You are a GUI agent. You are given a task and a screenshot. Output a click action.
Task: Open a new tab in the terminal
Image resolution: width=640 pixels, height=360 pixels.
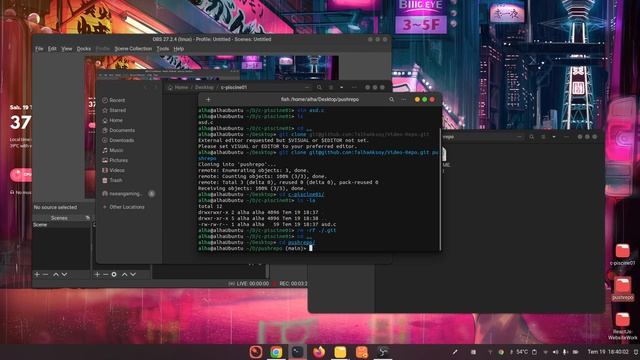208,100
